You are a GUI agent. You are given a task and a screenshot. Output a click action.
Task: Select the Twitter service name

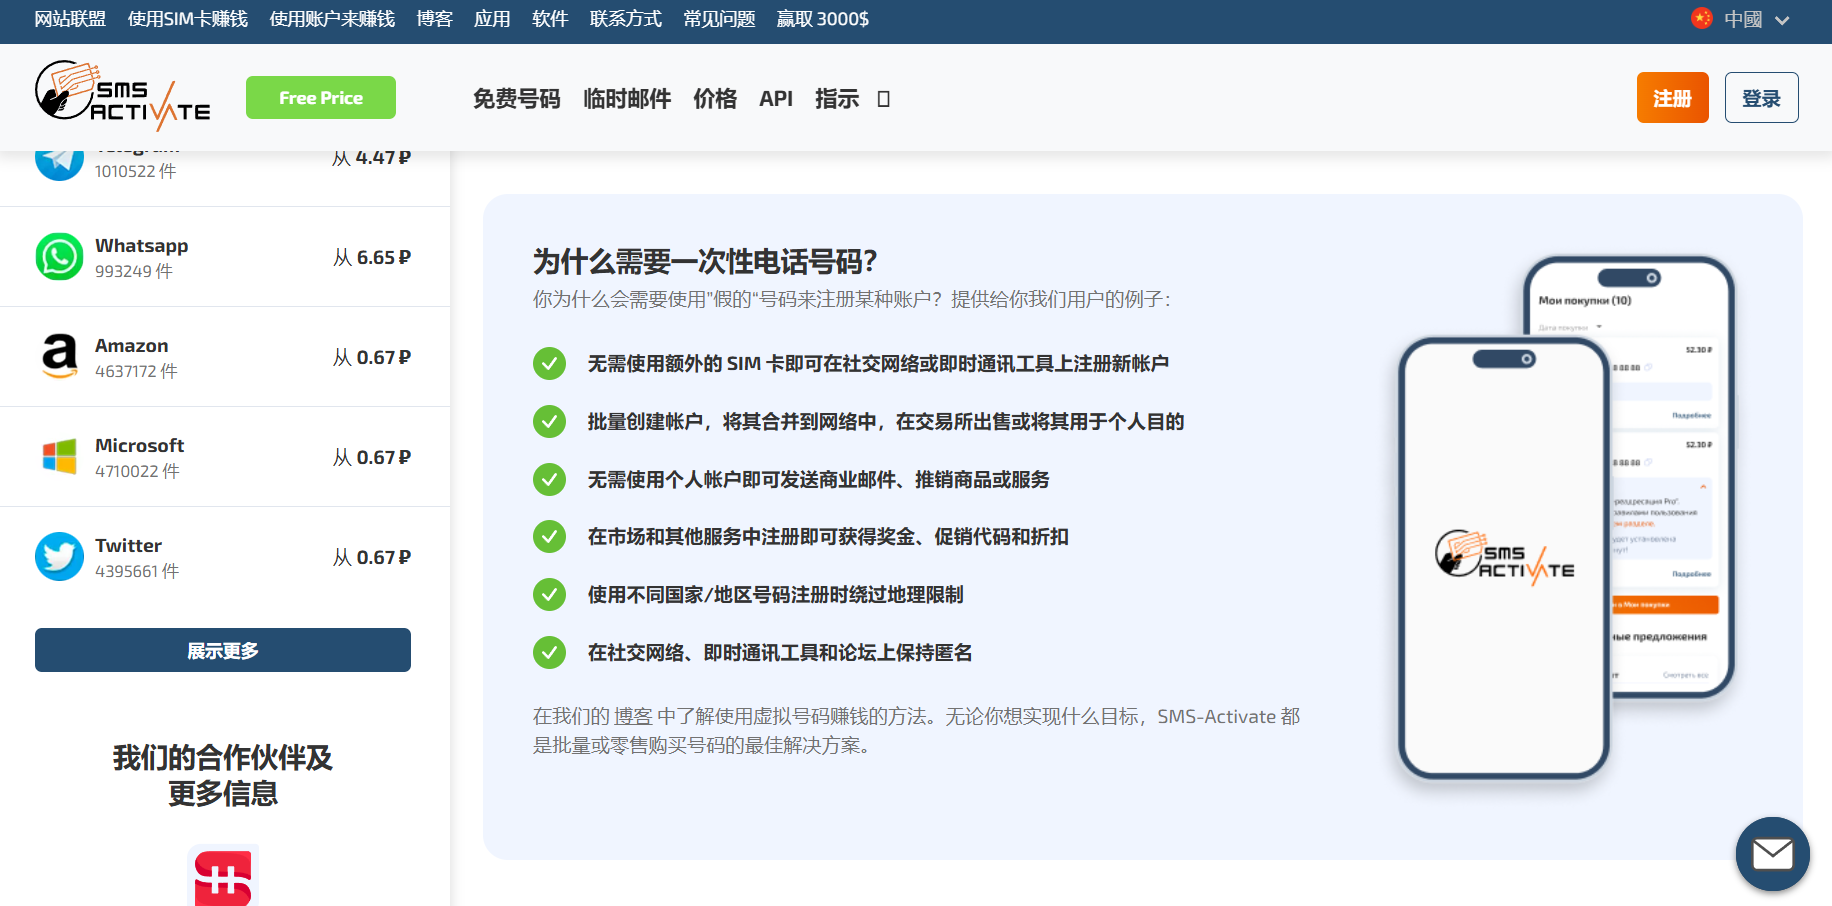(x=129, y=546)
